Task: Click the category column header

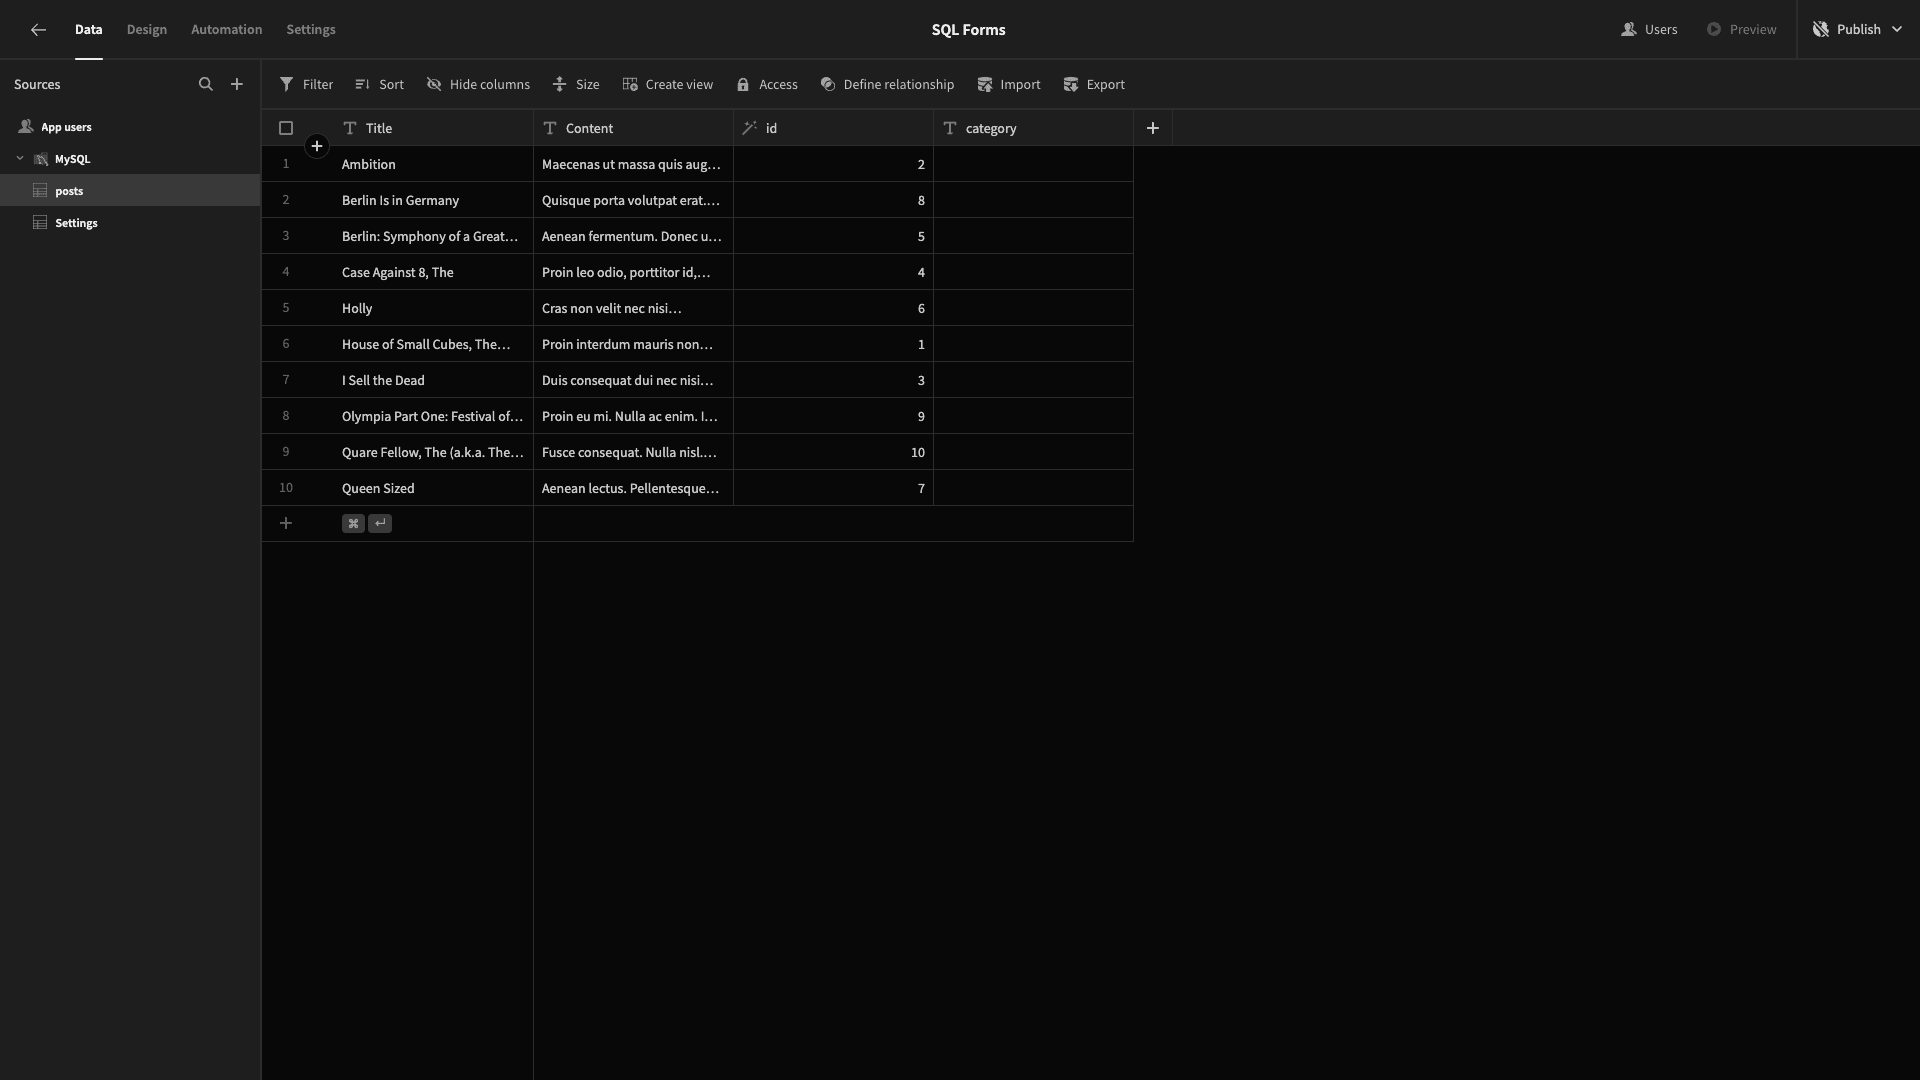Action: pyautogui.click(x=1033, y=128)
